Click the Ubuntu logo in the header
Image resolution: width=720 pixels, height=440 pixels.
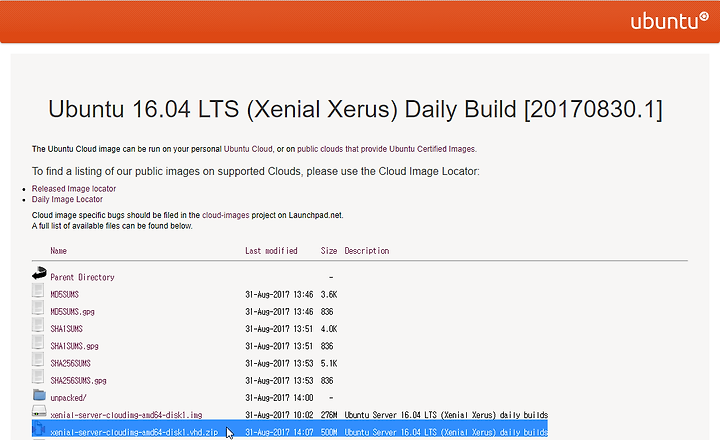[669, 21]
